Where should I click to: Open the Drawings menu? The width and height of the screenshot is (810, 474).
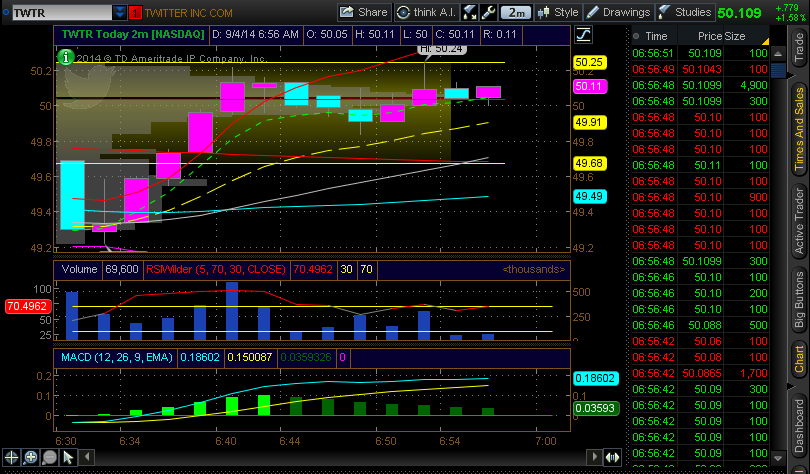pyautogui.click(x=619, y=12)
